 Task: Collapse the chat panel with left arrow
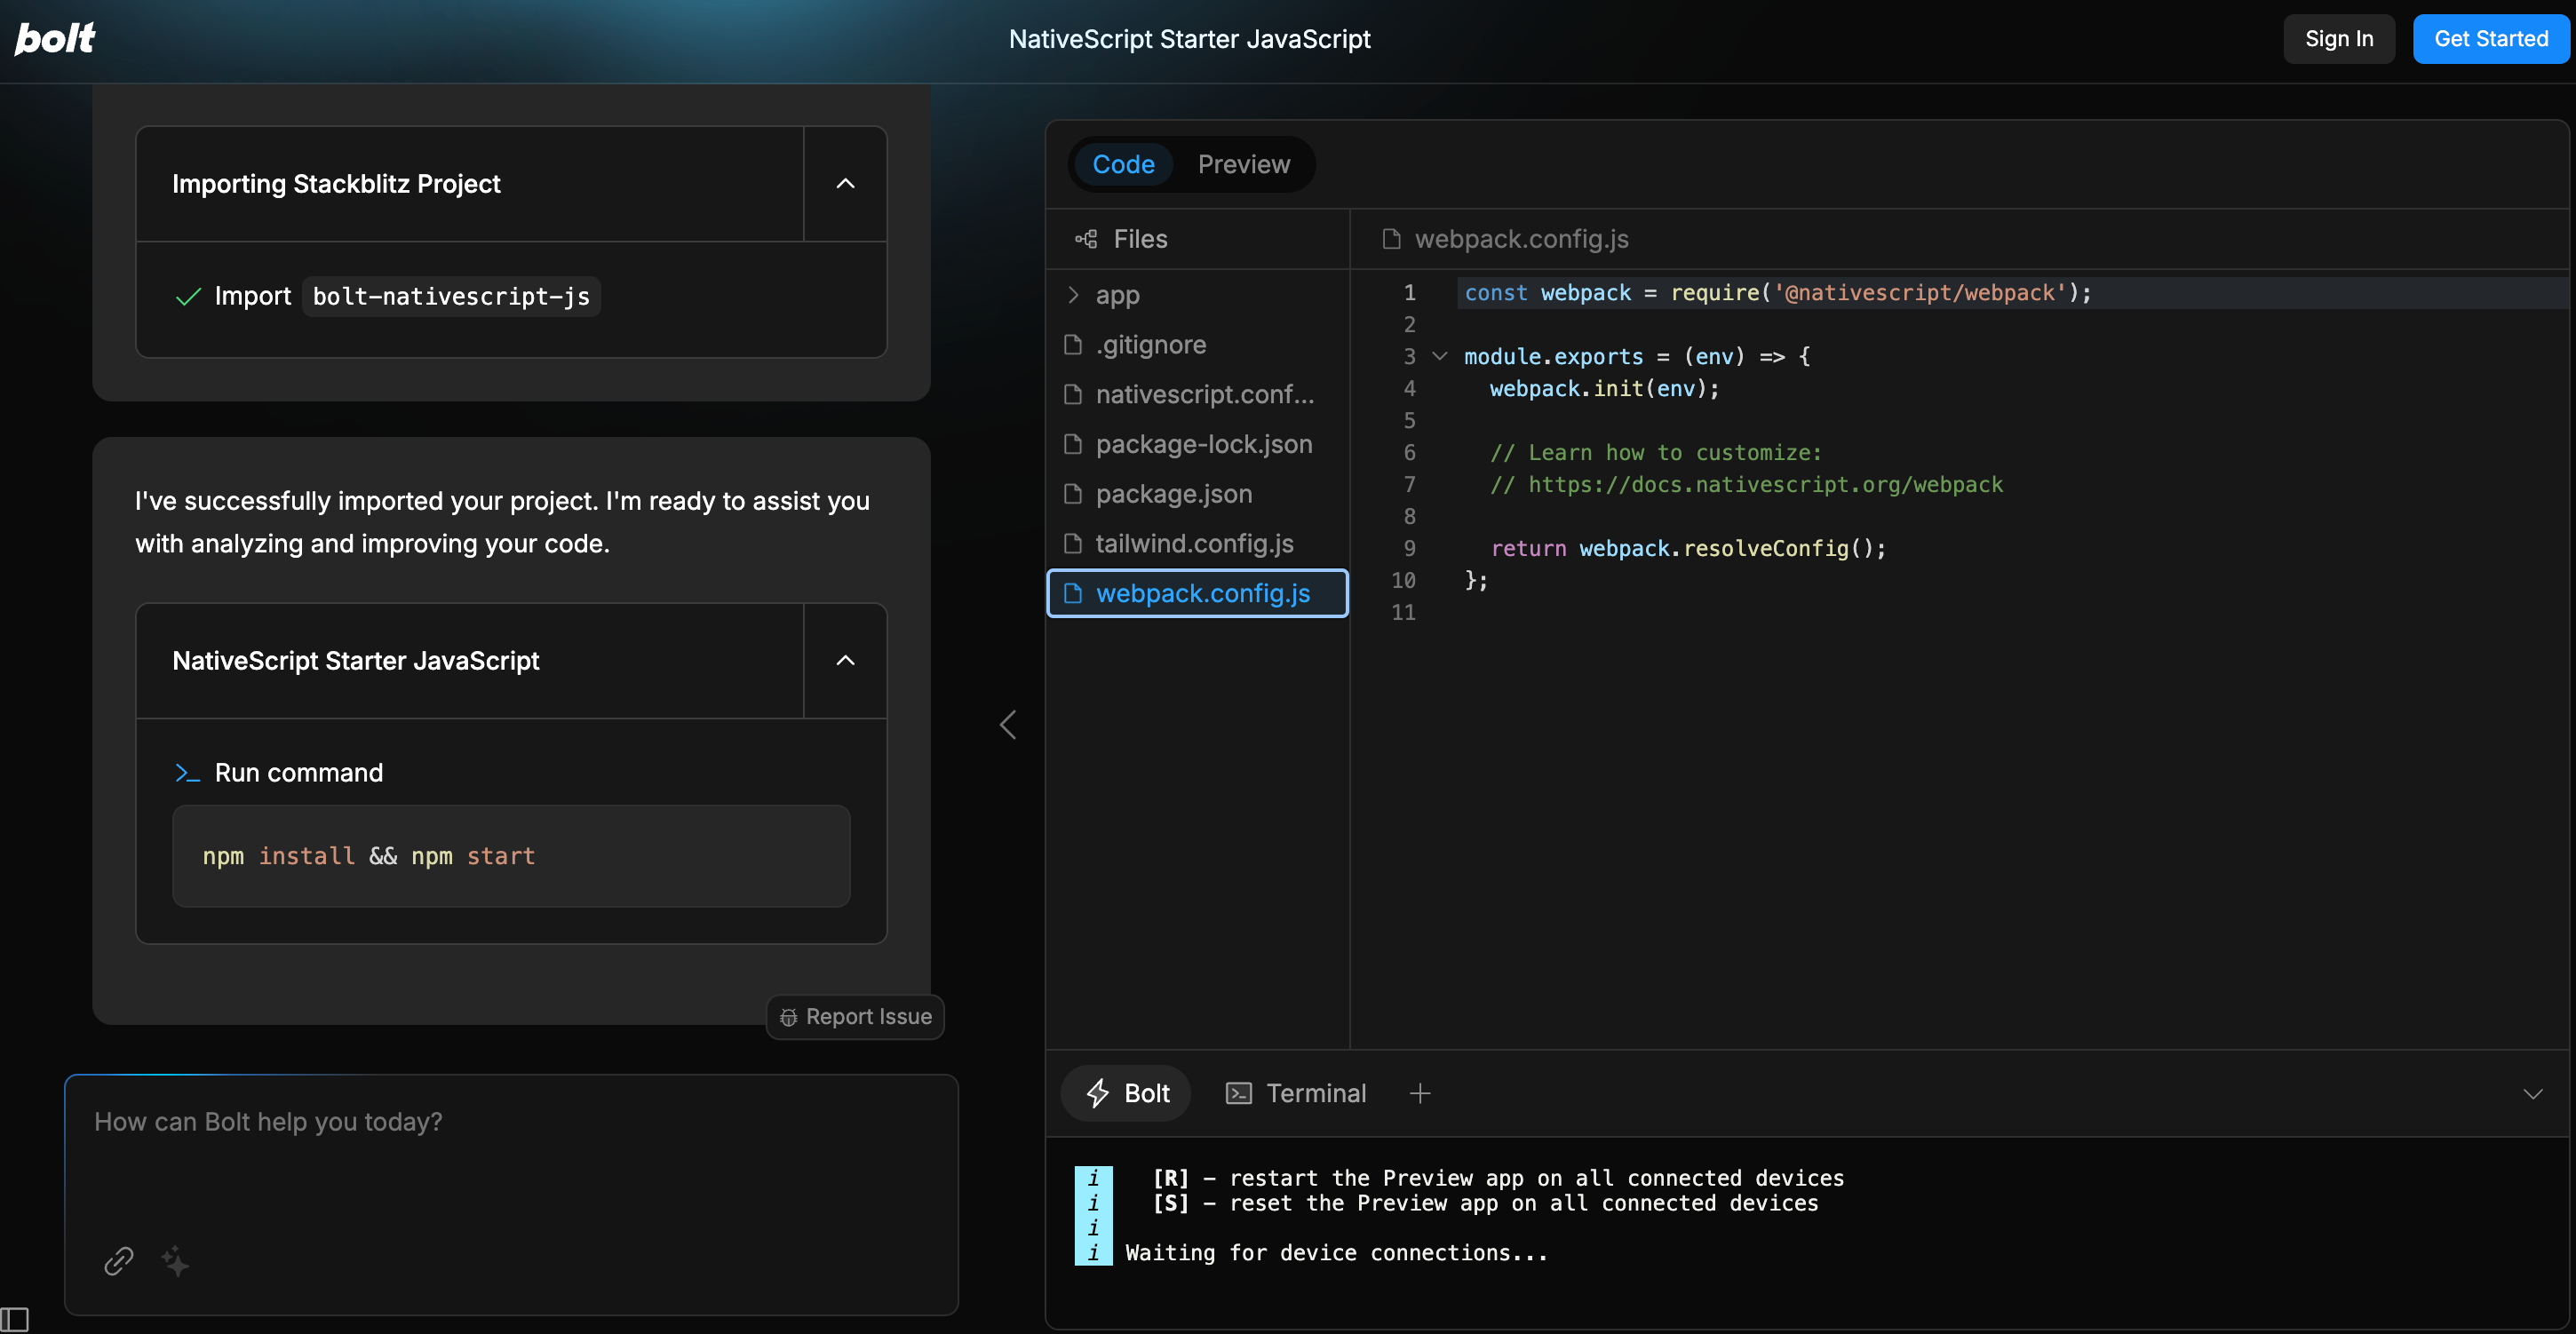(x=1008, y=725)
